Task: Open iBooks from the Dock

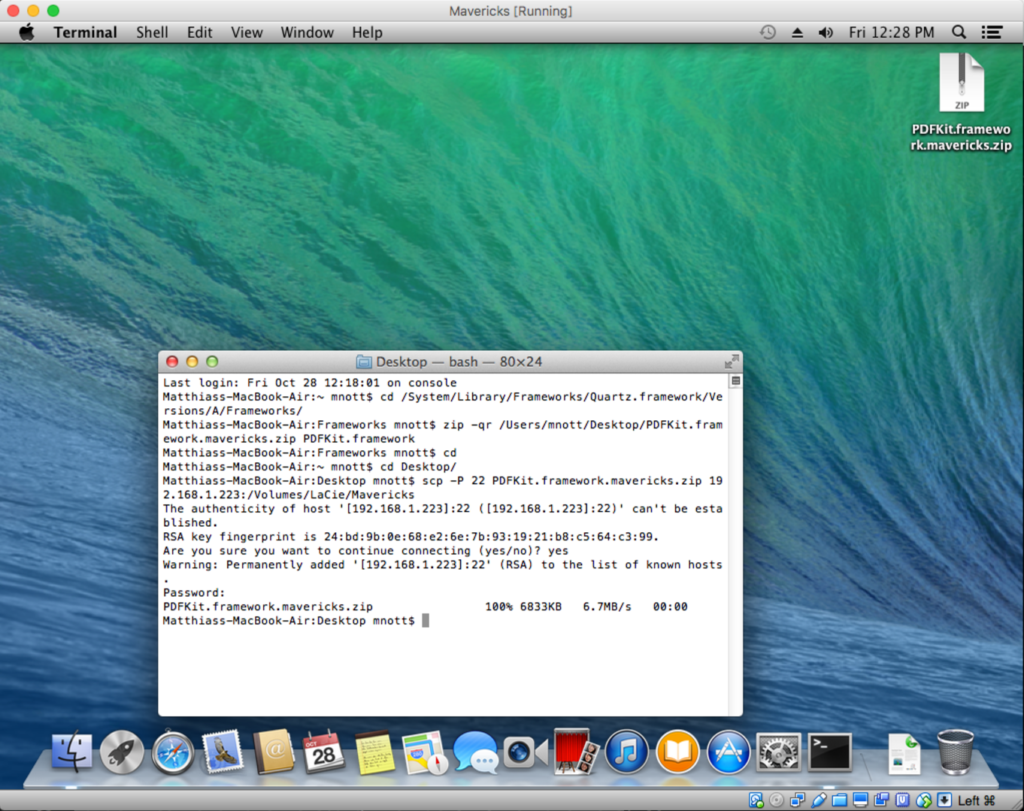Action: point(676,751)
